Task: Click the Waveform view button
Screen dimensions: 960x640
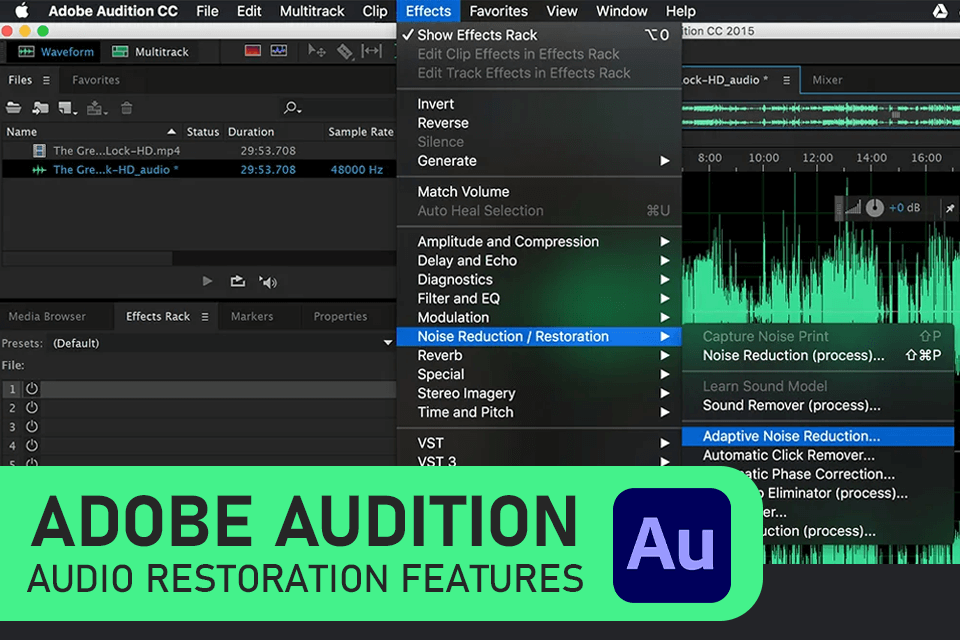Action: 56,51
